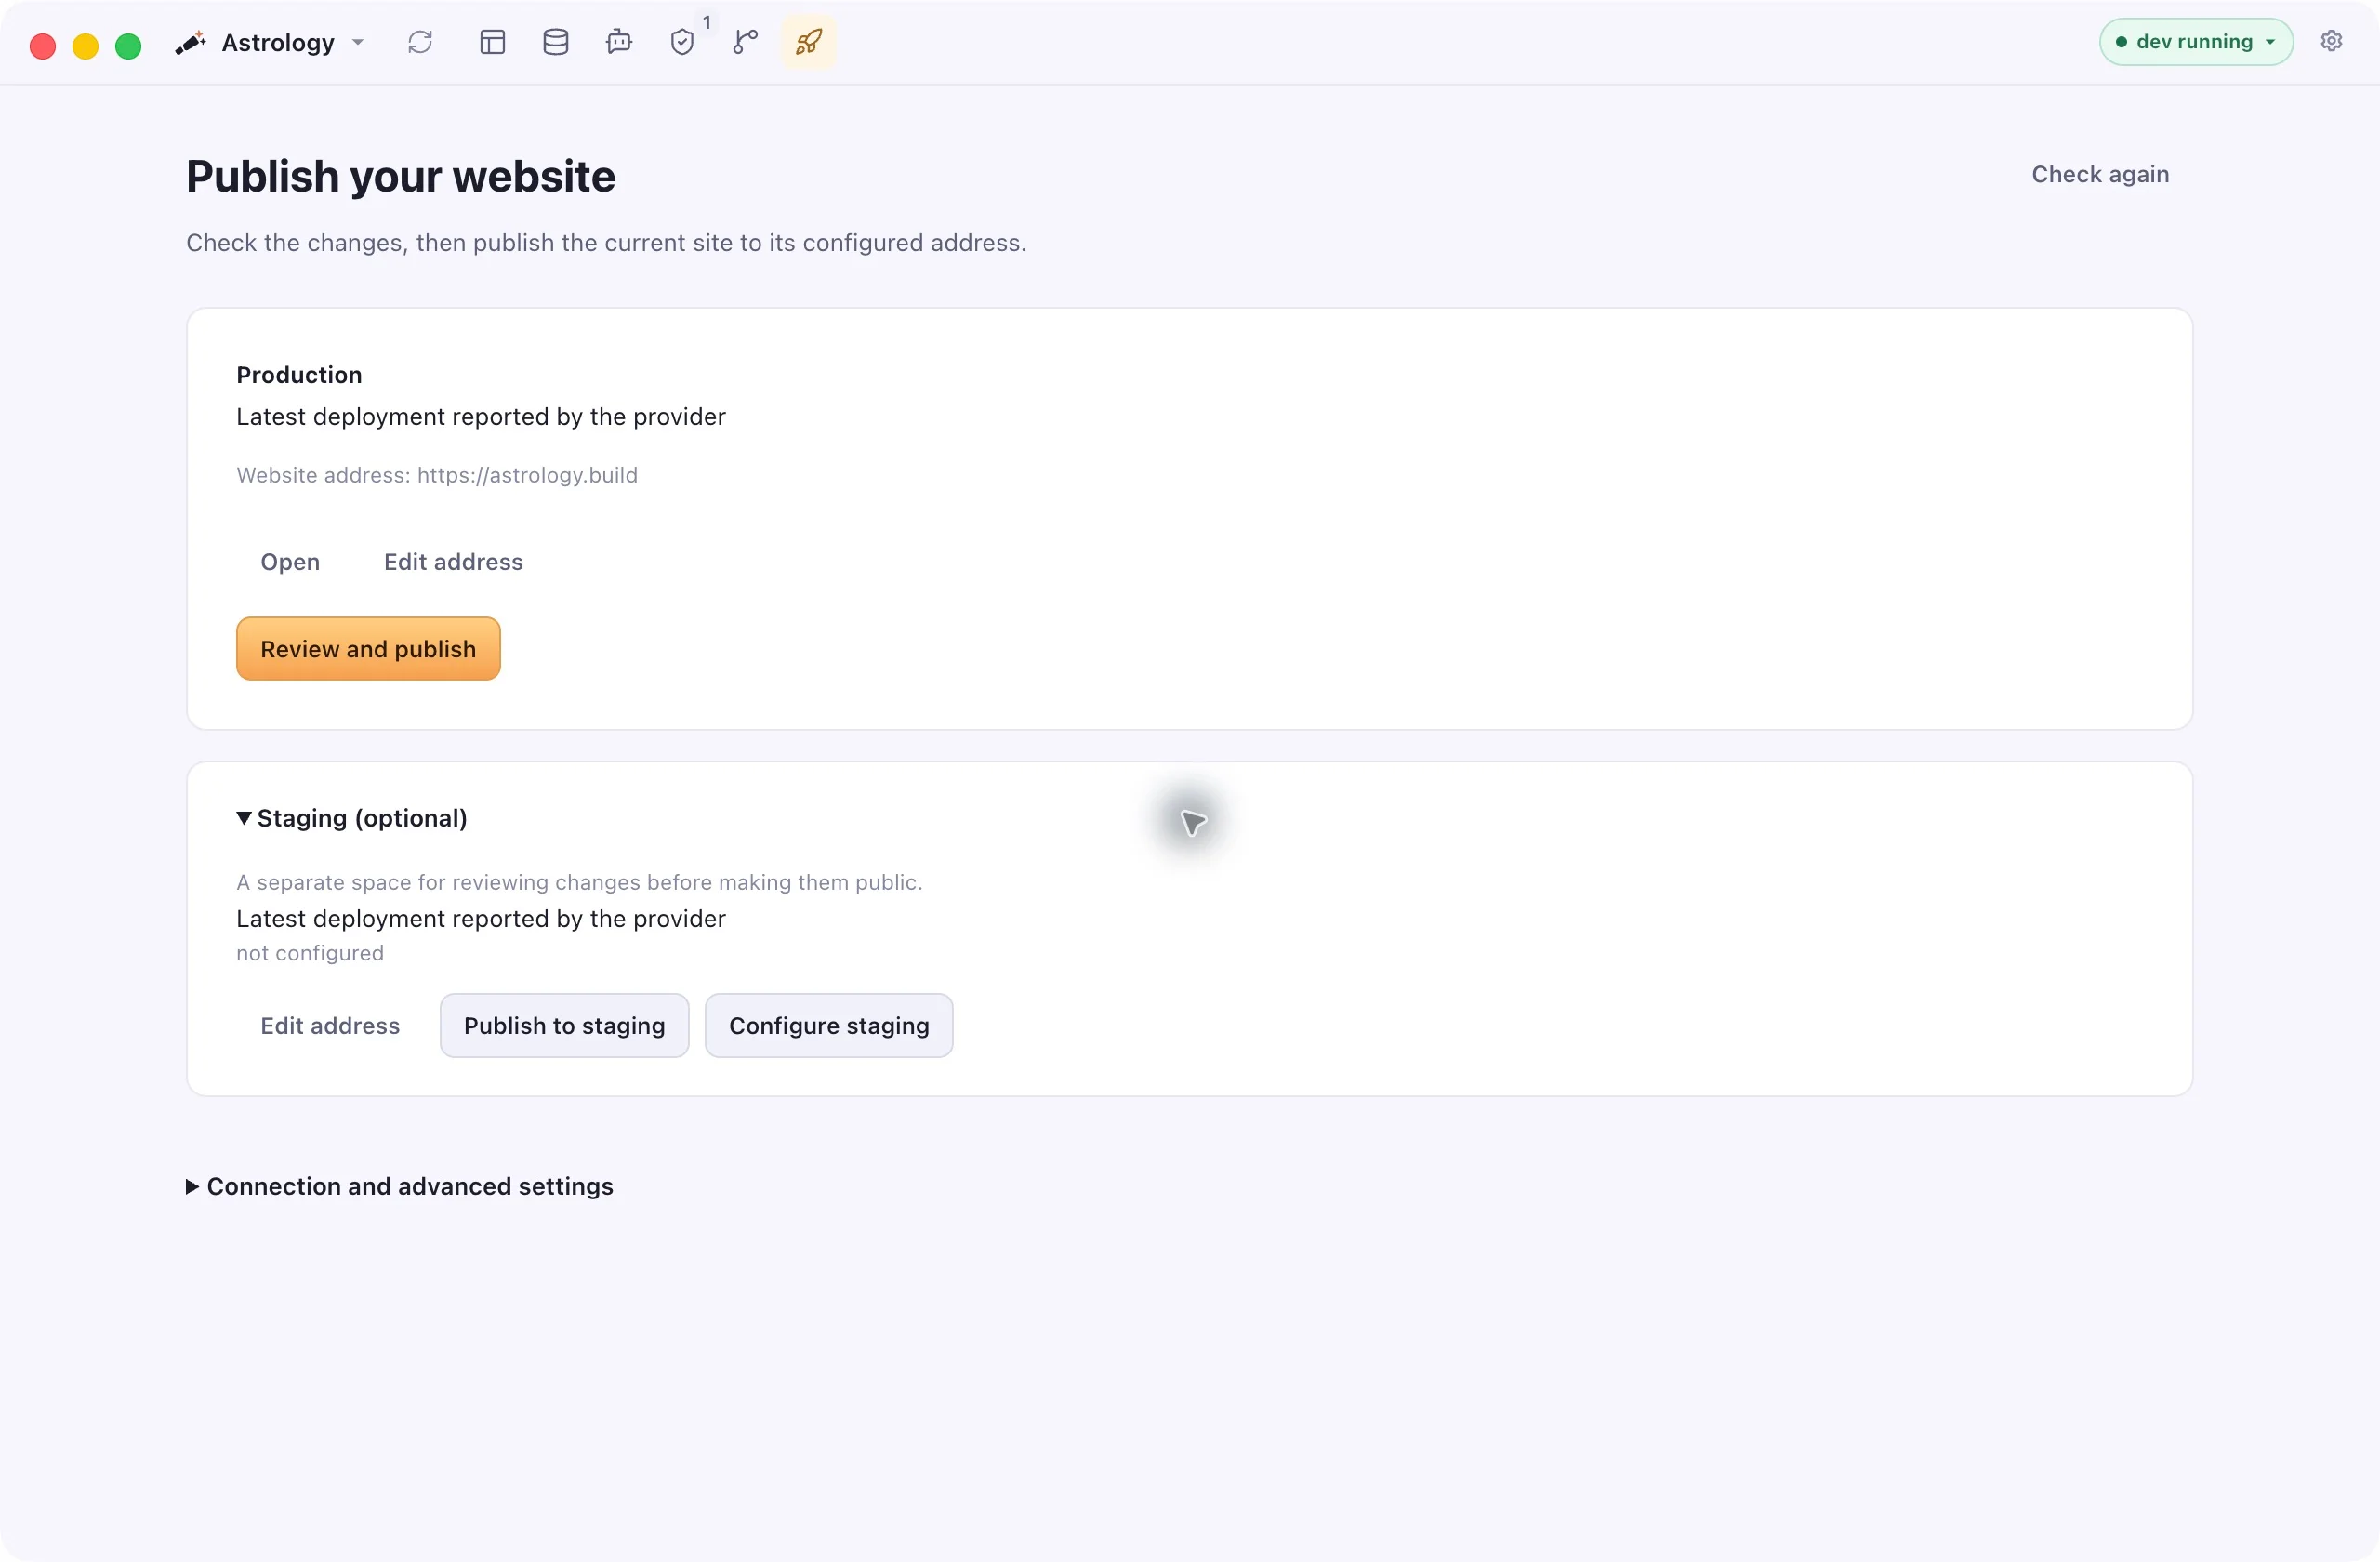This screenshot has width=2380, height=1562.
Task: Open the settings gear icon
Action: click(x=2331, y=41)
